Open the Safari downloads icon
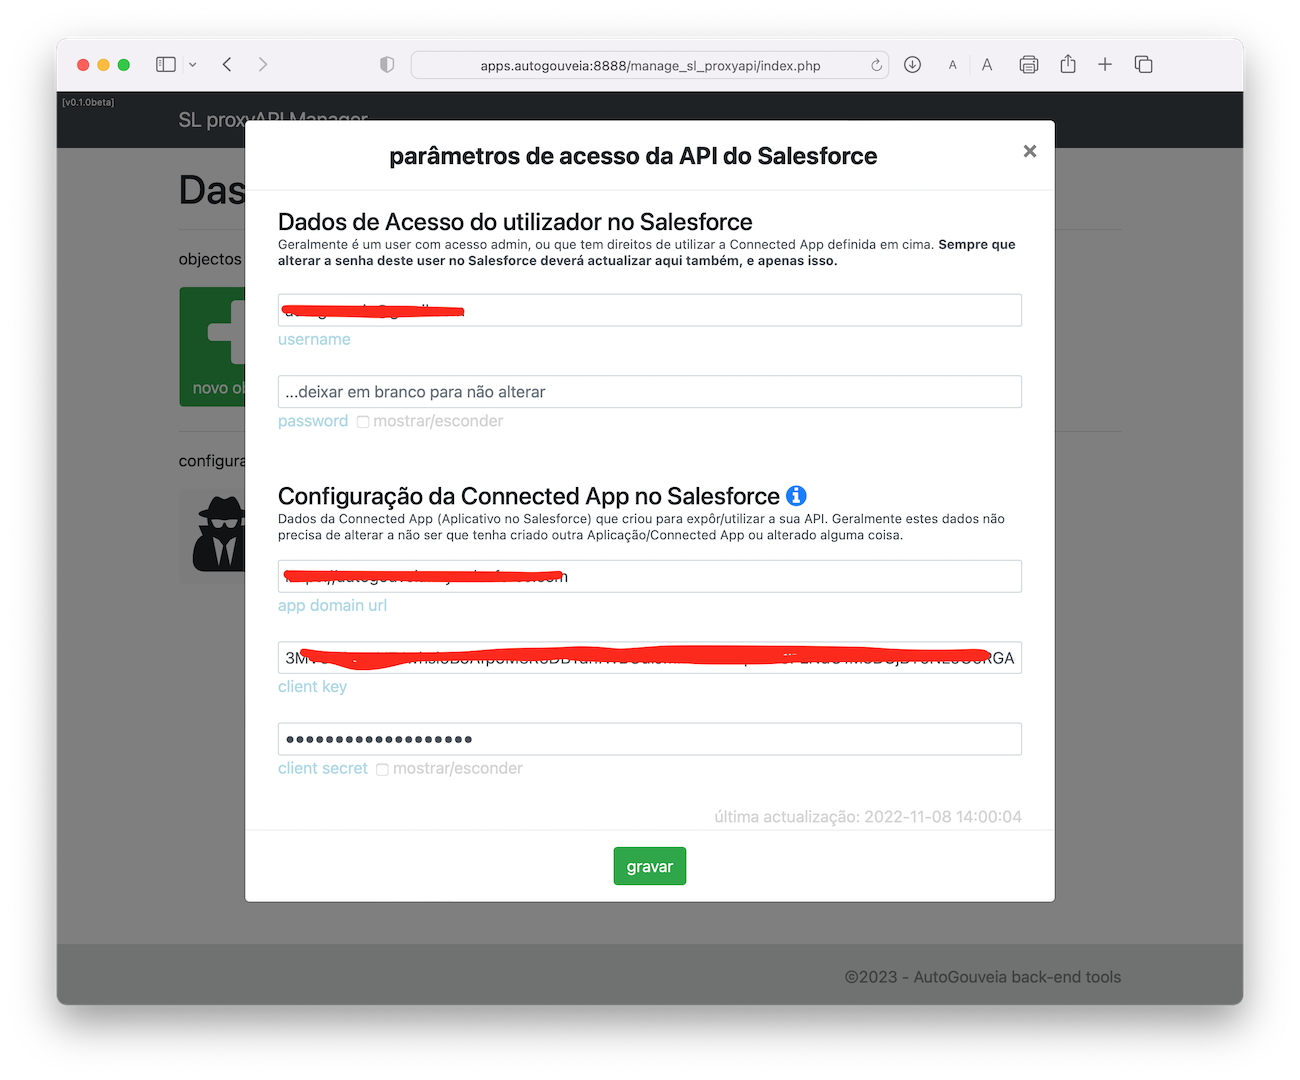Image resolution: width=1300 pixels, height=1080 pixels. tap(912, 64)
